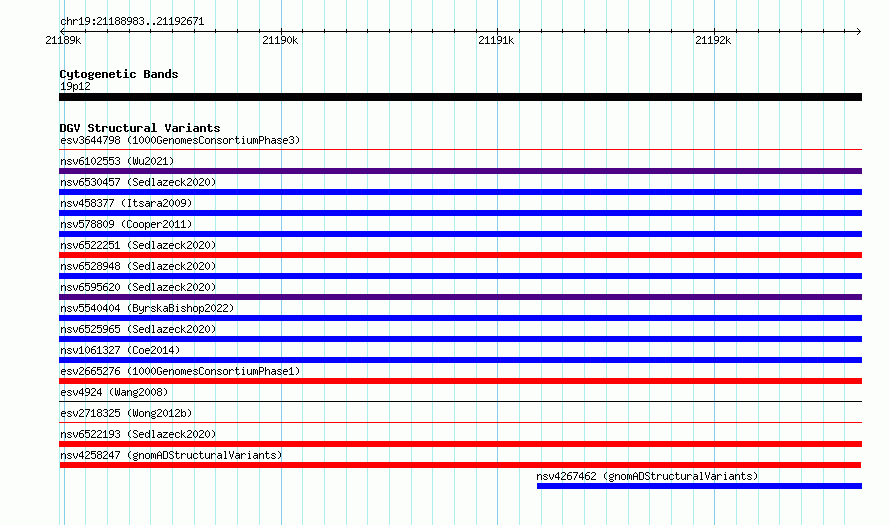Click the thin black esv4924 variant line
Image resolution: width=890 pixels, height=525 pixels.
coord(460,402)
